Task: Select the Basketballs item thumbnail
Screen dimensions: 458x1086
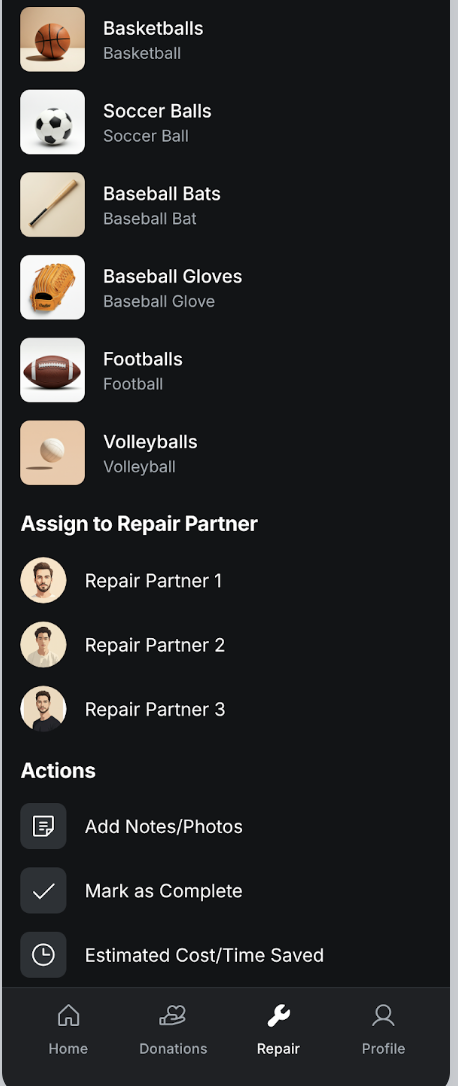Action: [x=53, y=39]
